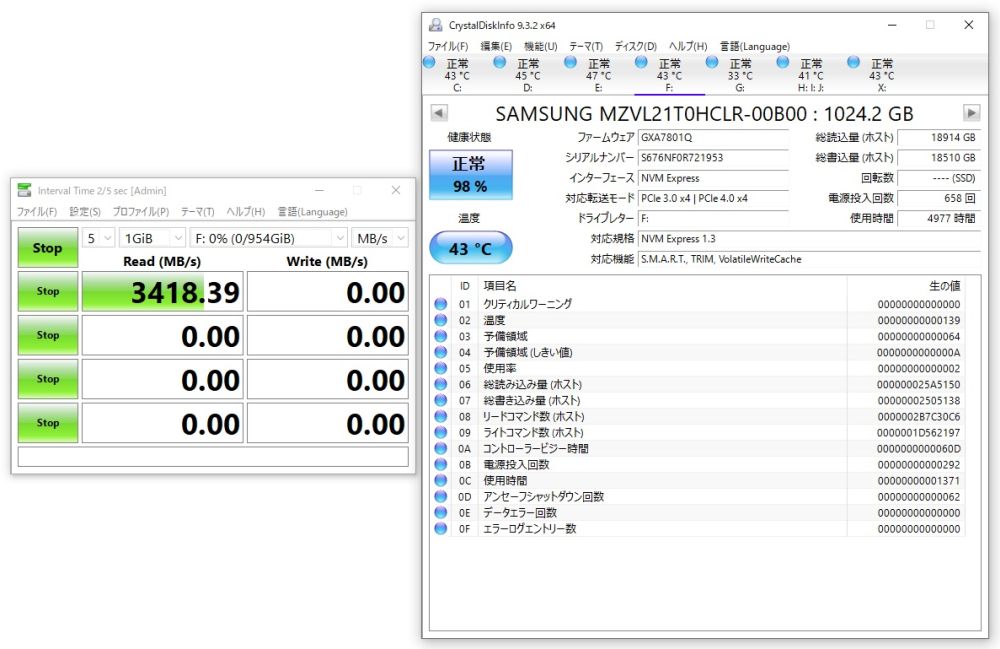Click status orb for 0C 使用時間 row
The width and height of the screenshot is (1000, 649).
point(441,481)
